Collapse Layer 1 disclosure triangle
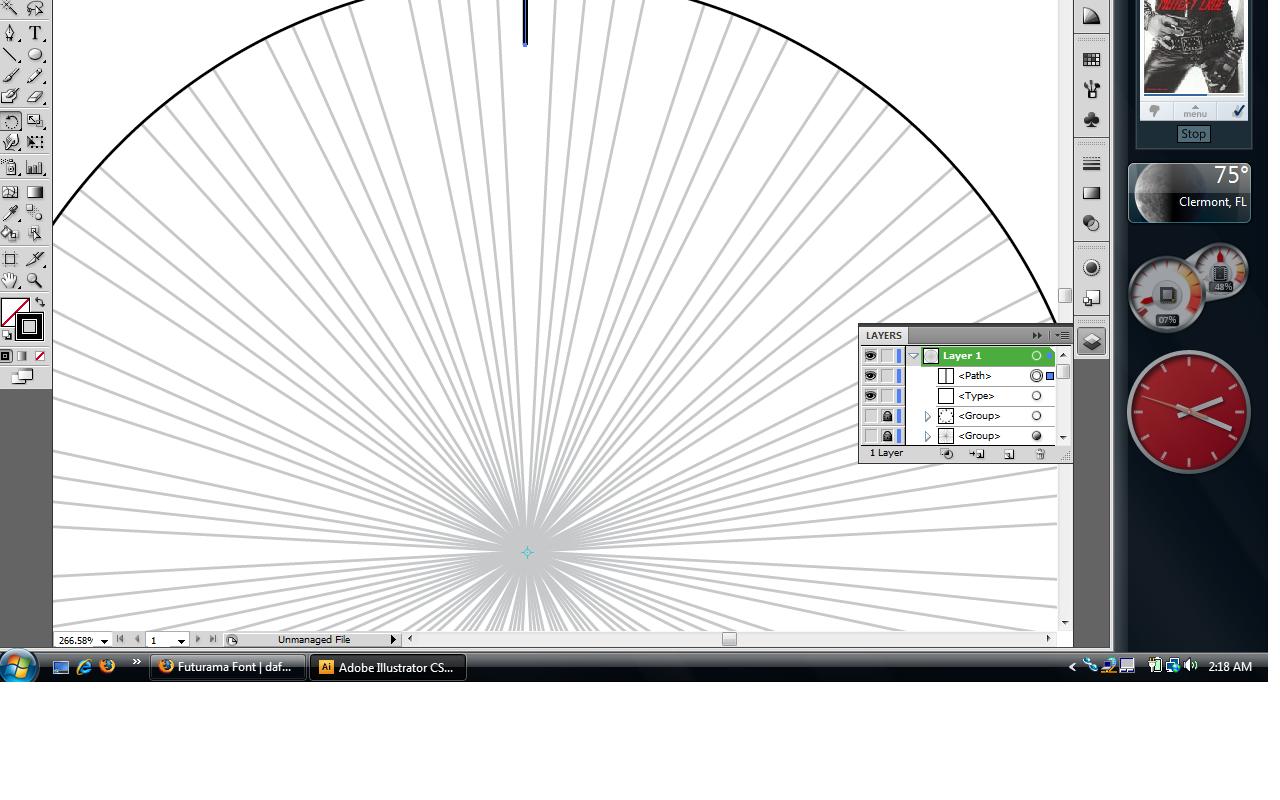 point(913,356)
